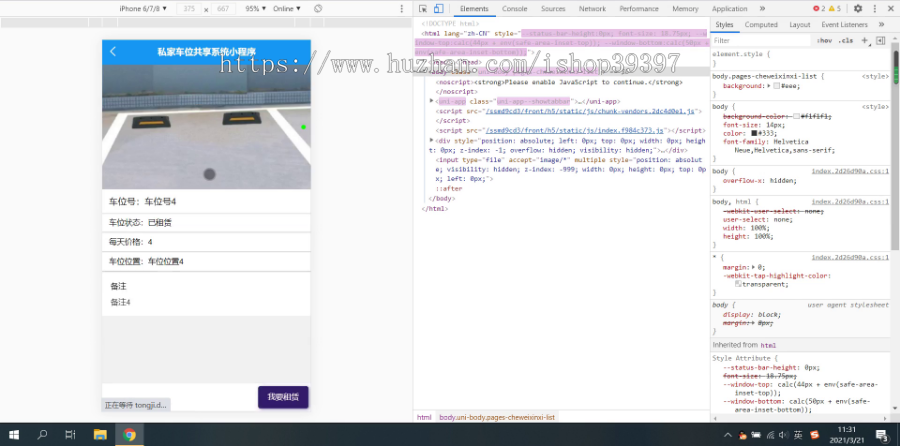Open the Memory tab
The image size is (900, 446).
[685, 9]
